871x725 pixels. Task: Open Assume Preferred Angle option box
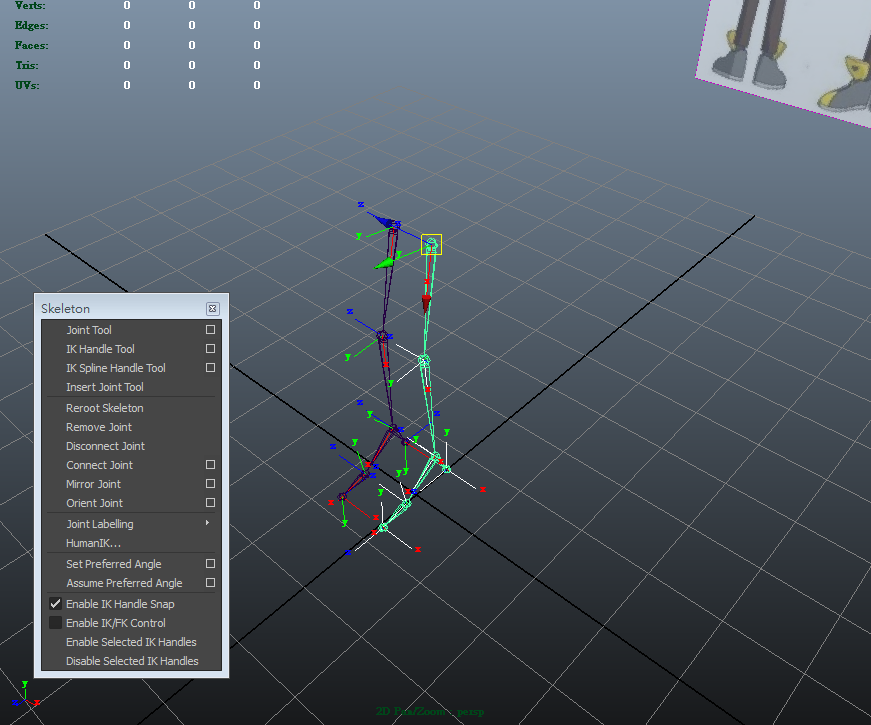(210, 583)
